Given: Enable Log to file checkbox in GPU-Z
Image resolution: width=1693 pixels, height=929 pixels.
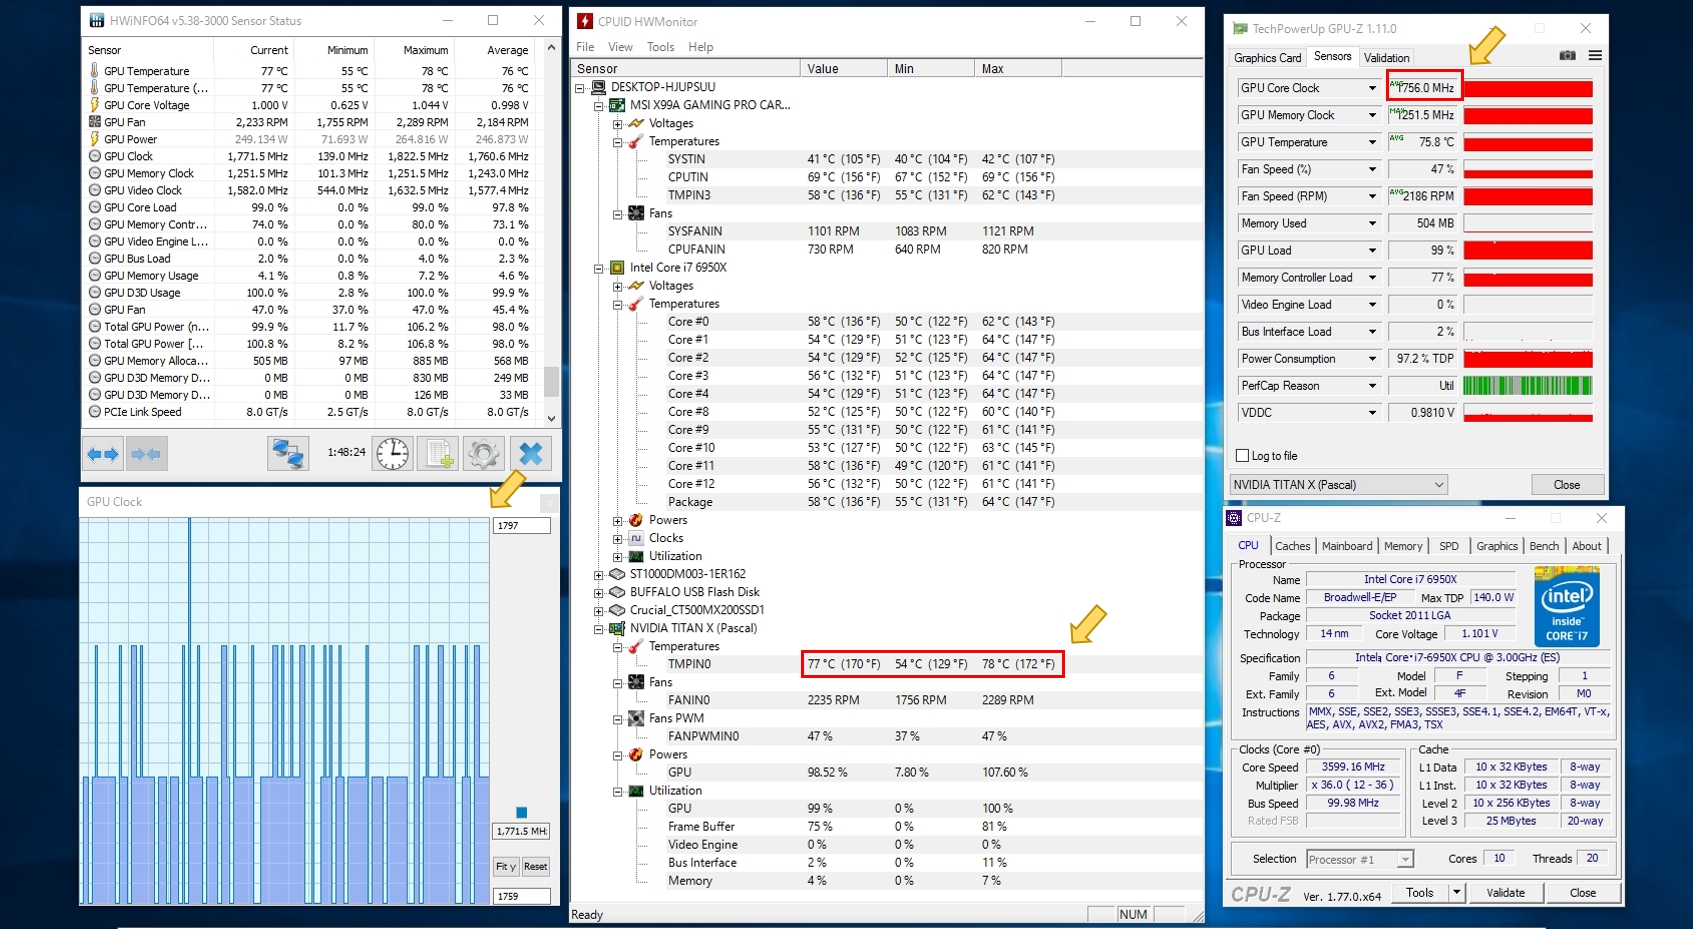Looking at the screenshot, I should [1243, 456].
